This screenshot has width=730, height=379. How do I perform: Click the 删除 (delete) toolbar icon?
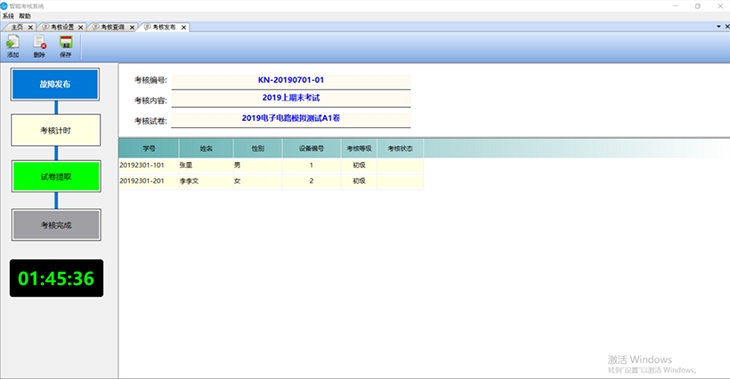[40, 47]
